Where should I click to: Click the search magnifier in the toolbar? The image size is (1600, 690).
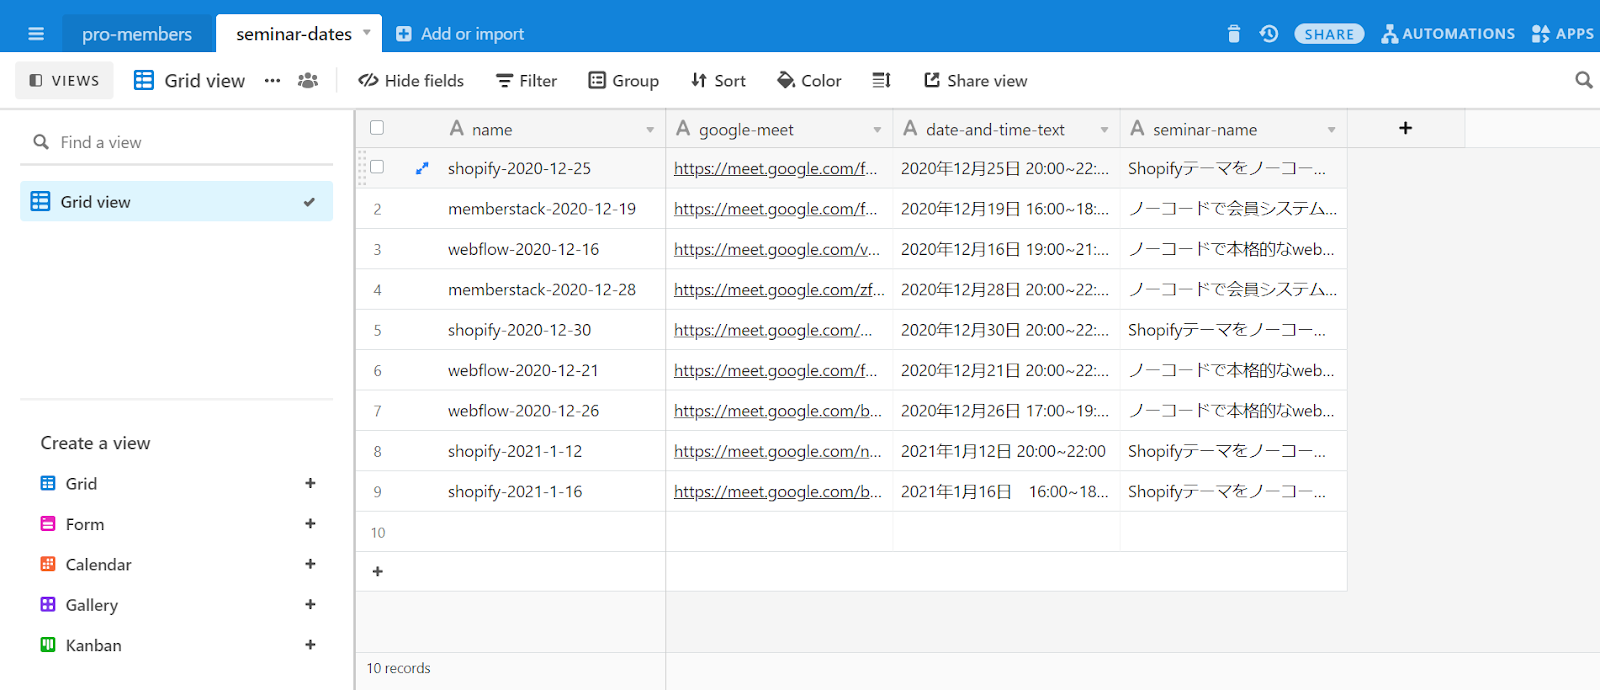pos(1584,80)
